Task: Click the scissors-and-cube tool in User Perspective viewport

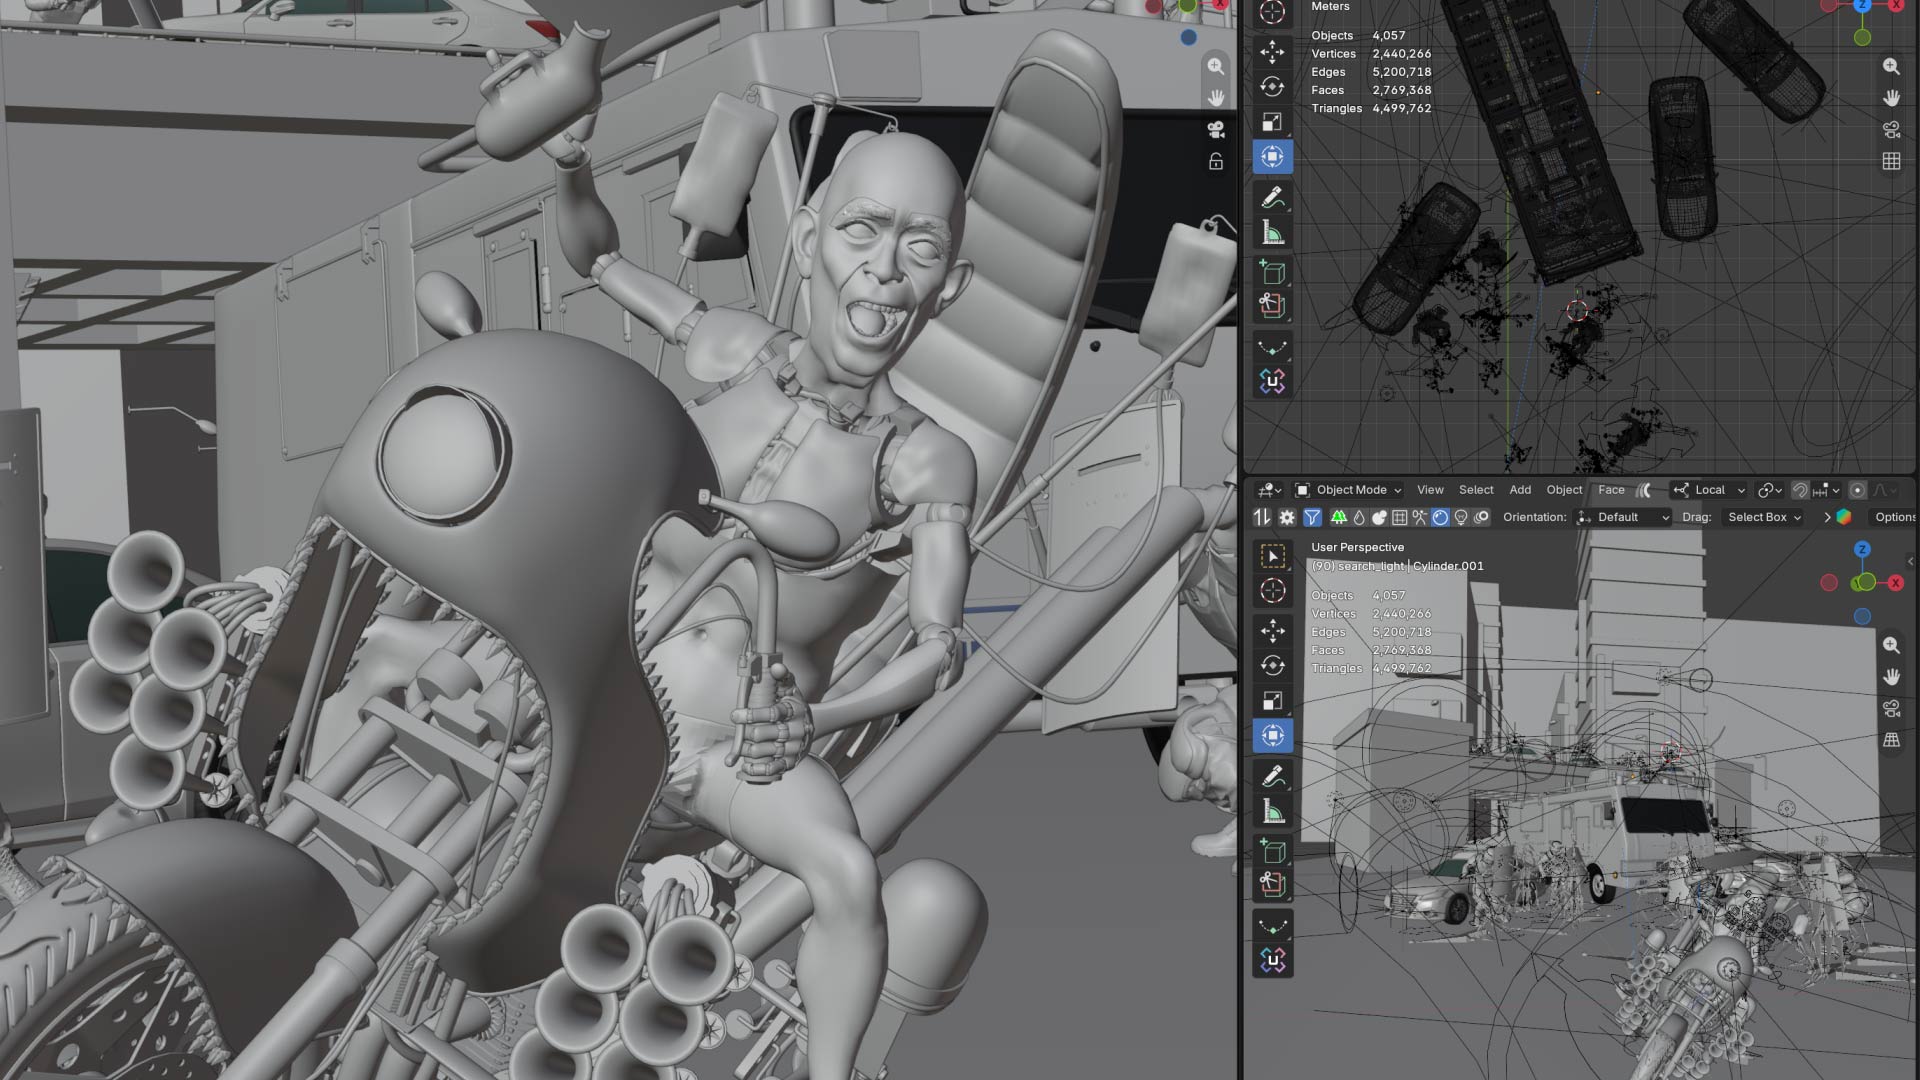Action: pyautogui.click(x=1272, y=885)
